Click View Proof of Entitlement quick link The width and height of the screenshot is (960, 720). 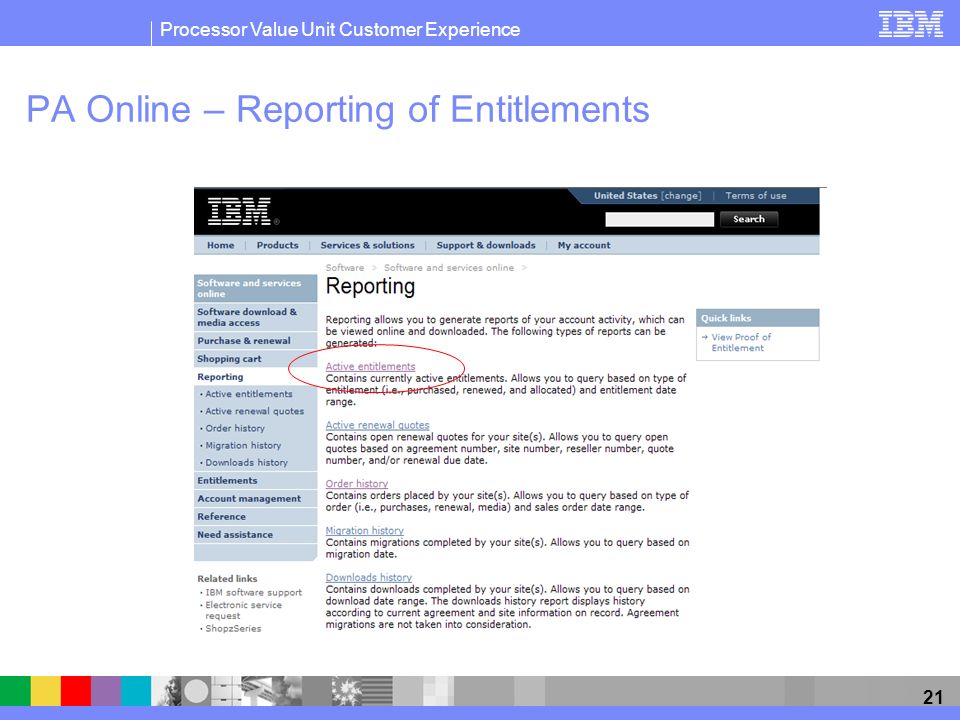741,343
